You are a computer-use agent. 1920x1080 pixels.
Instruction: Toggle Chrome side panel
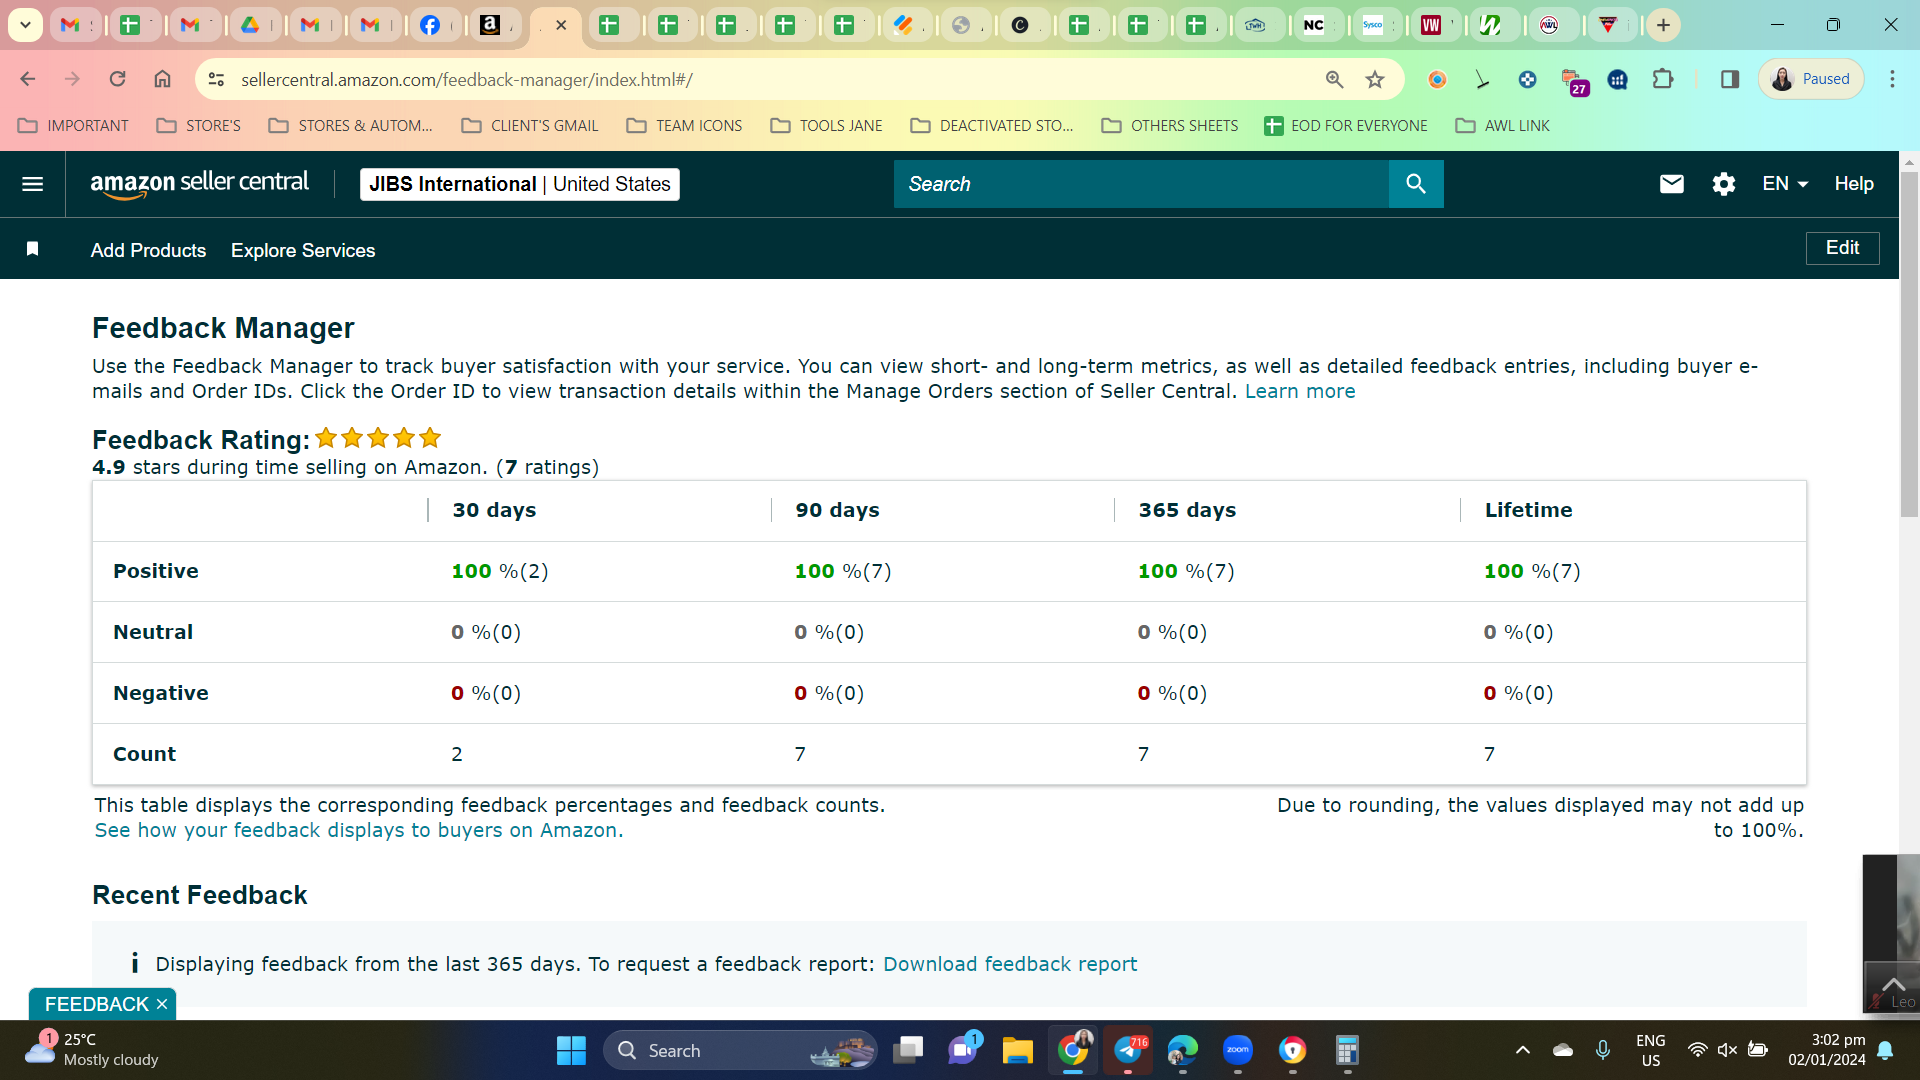[x=1729, y=79]
